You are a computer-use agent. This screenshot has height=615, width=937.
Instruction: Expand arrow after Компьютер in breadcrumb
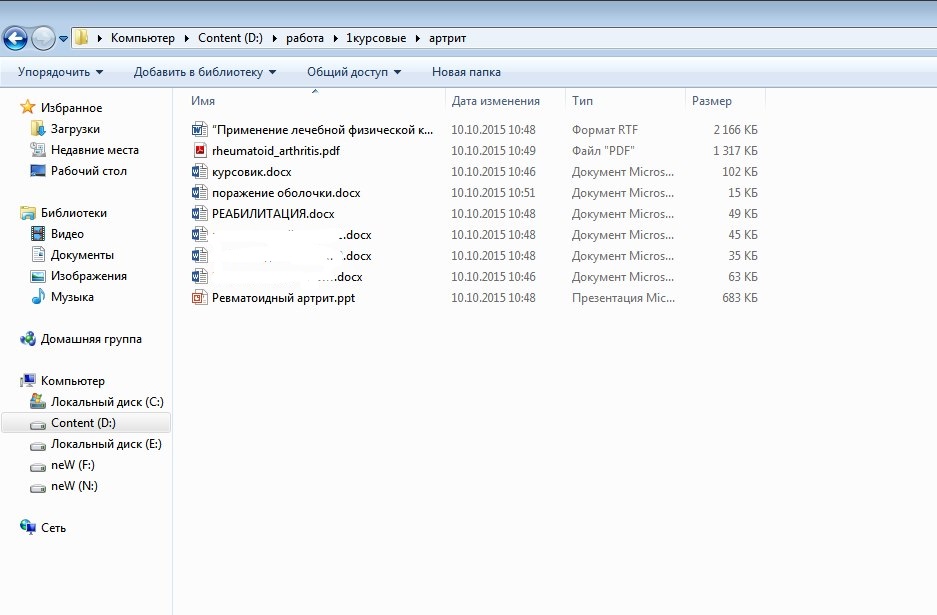pyautogui.click(x=186, y=38)
